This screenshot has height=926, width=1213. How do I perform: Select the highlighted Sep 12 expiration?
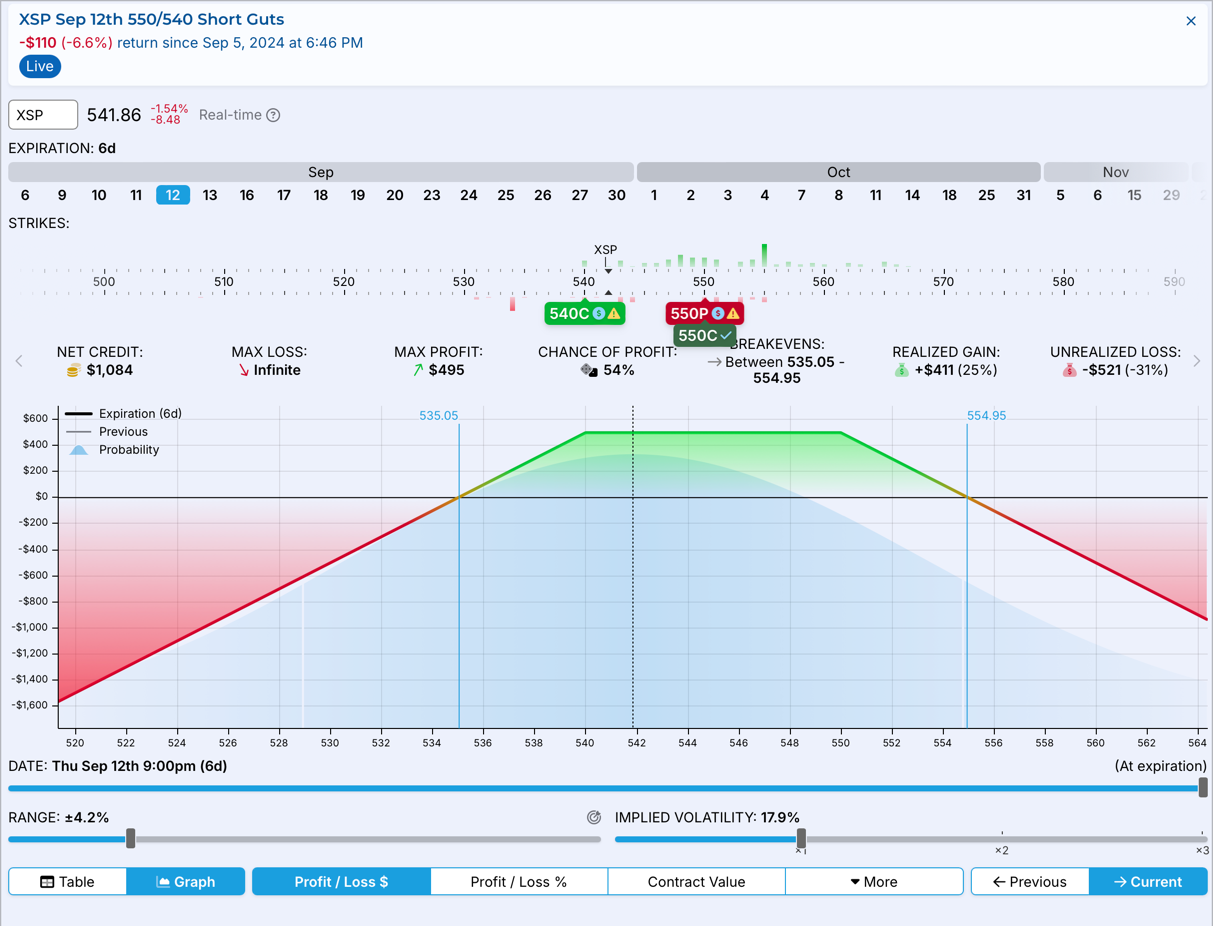point(173,195)
